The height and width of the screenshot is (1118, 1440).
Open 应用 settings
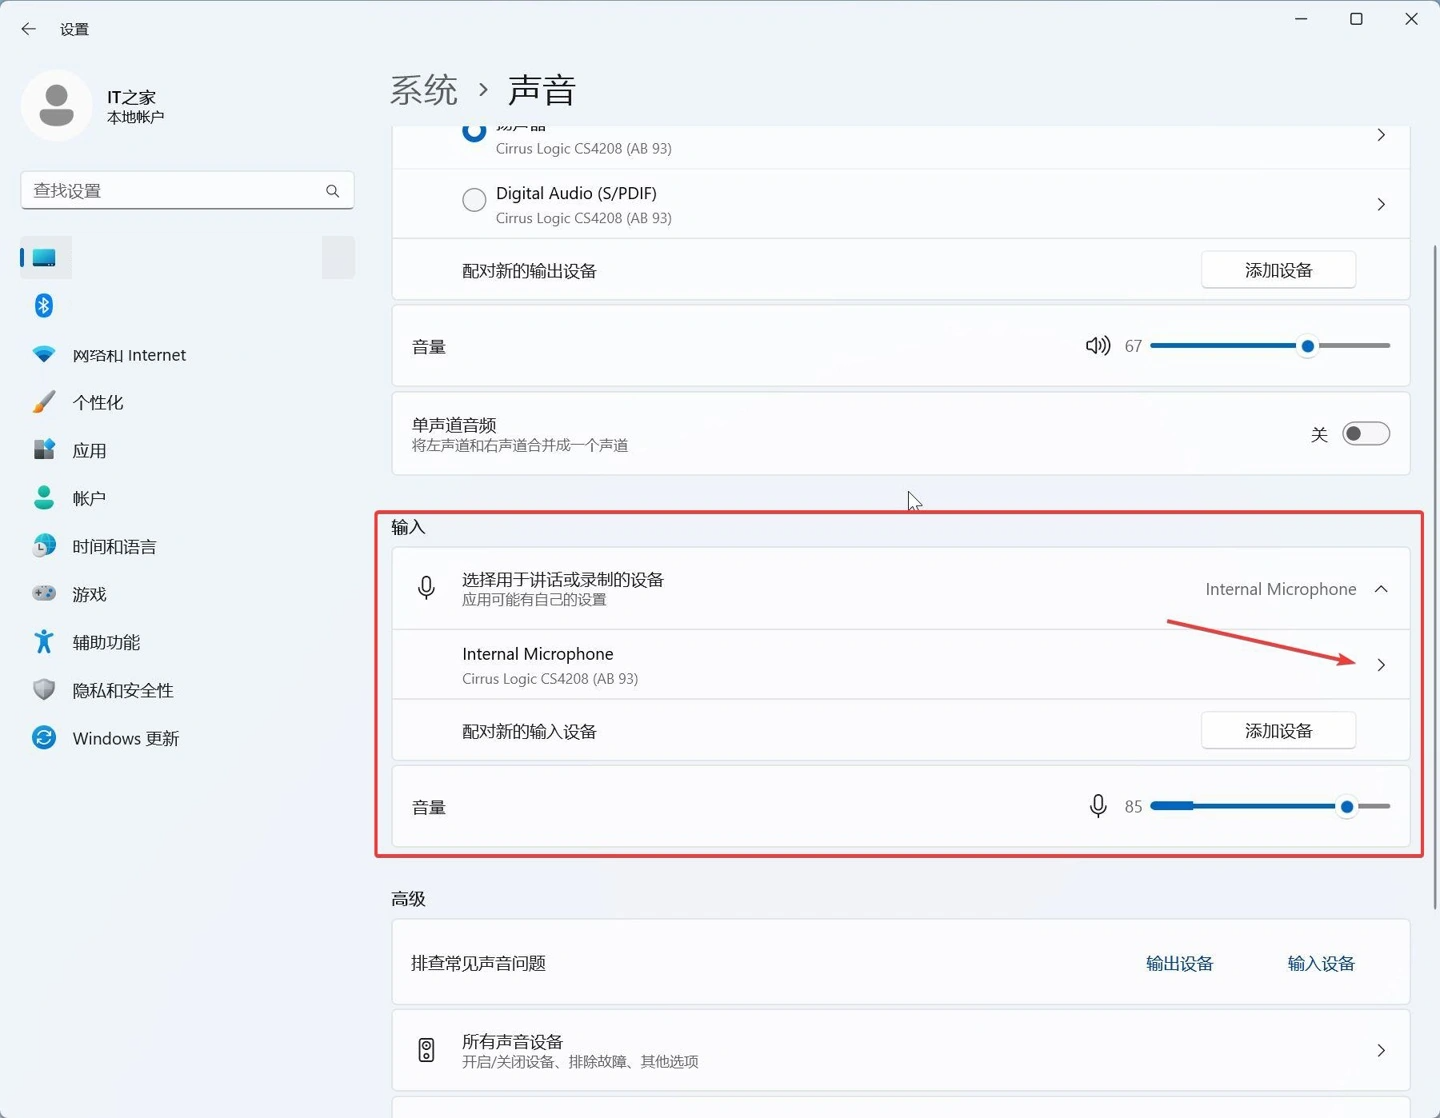90,449
